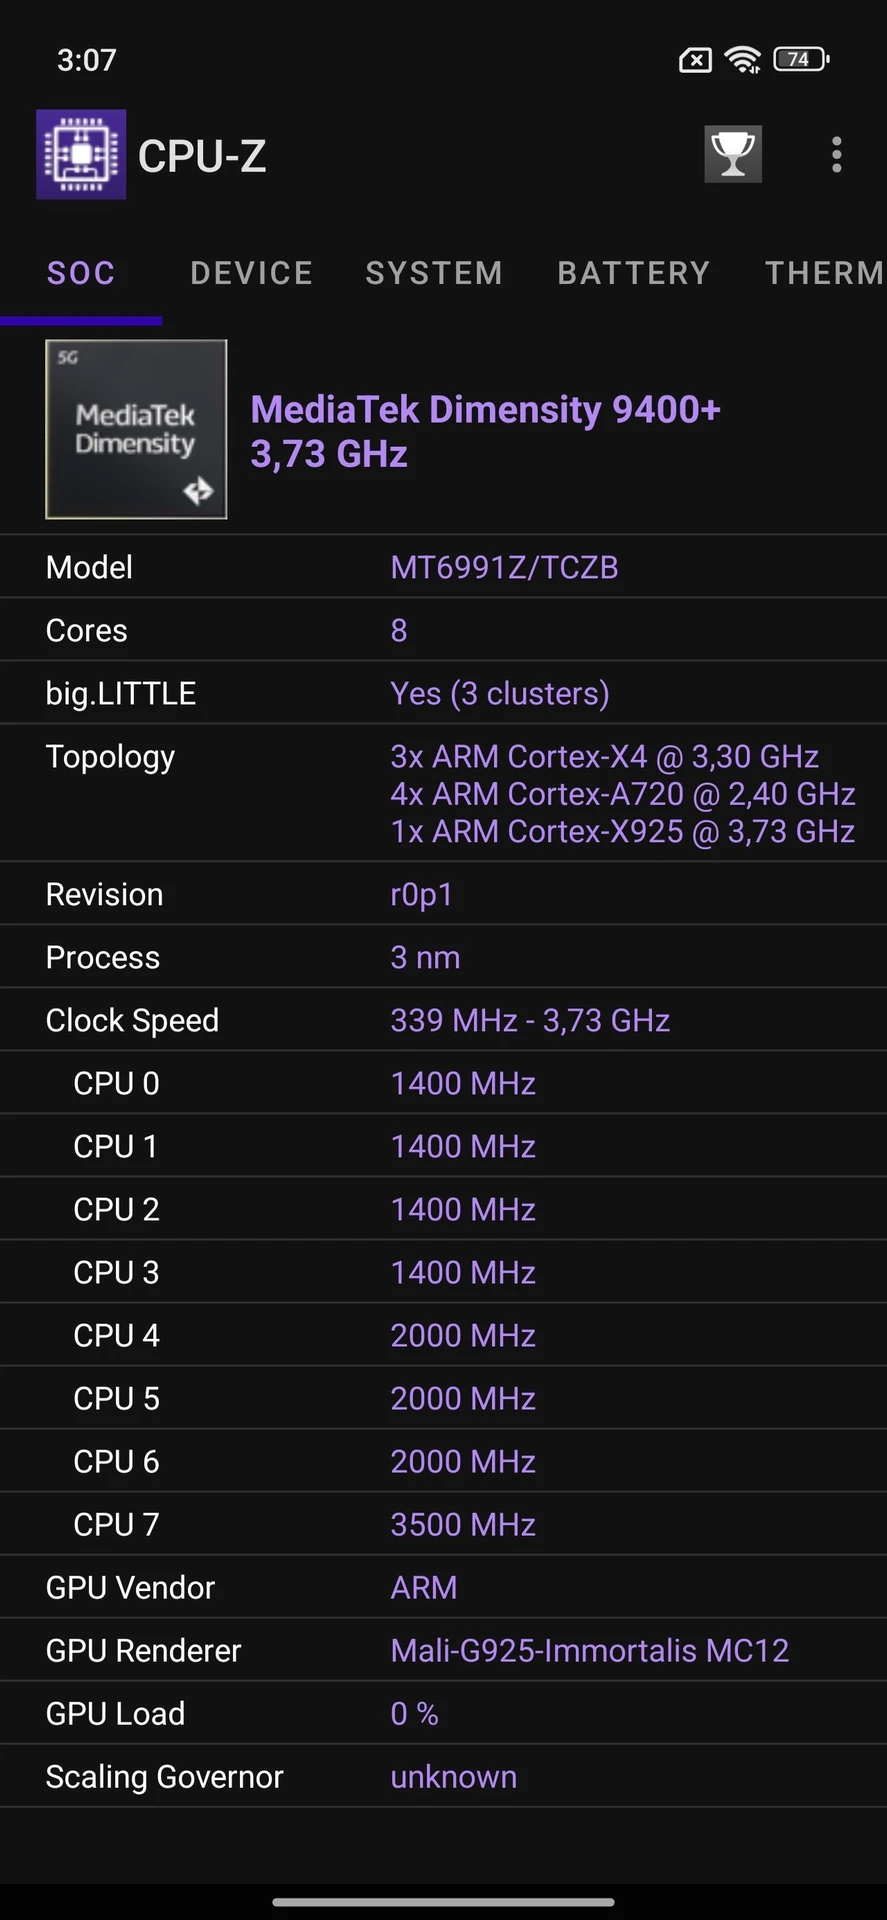Screen dimensions: 887x1920
Task: Switch to the SYSTEM tab
Action: 434,273
